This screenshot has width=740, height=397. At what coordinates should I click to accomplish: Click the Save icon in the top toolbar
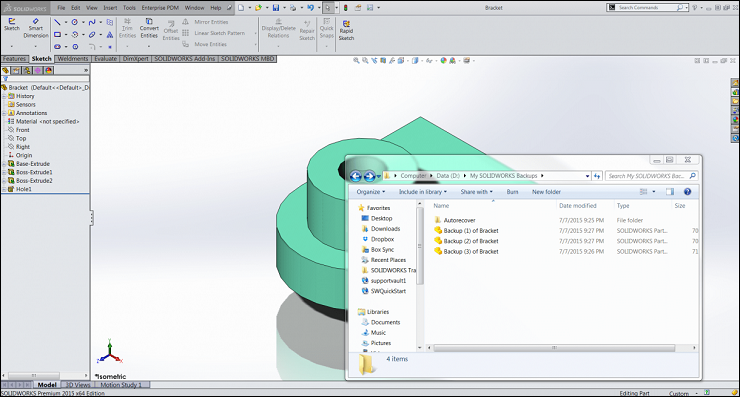[276, 8]
